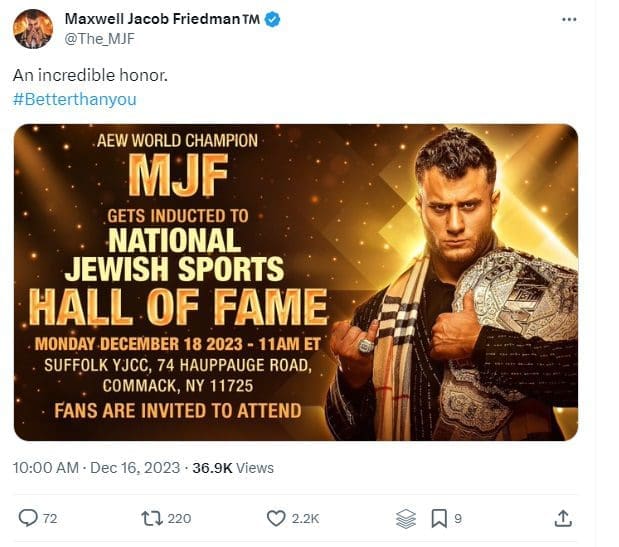Like the post with the heart icon
Image resolution: width=619 pixels, height=547 pixels.
[x=276, y=518]
